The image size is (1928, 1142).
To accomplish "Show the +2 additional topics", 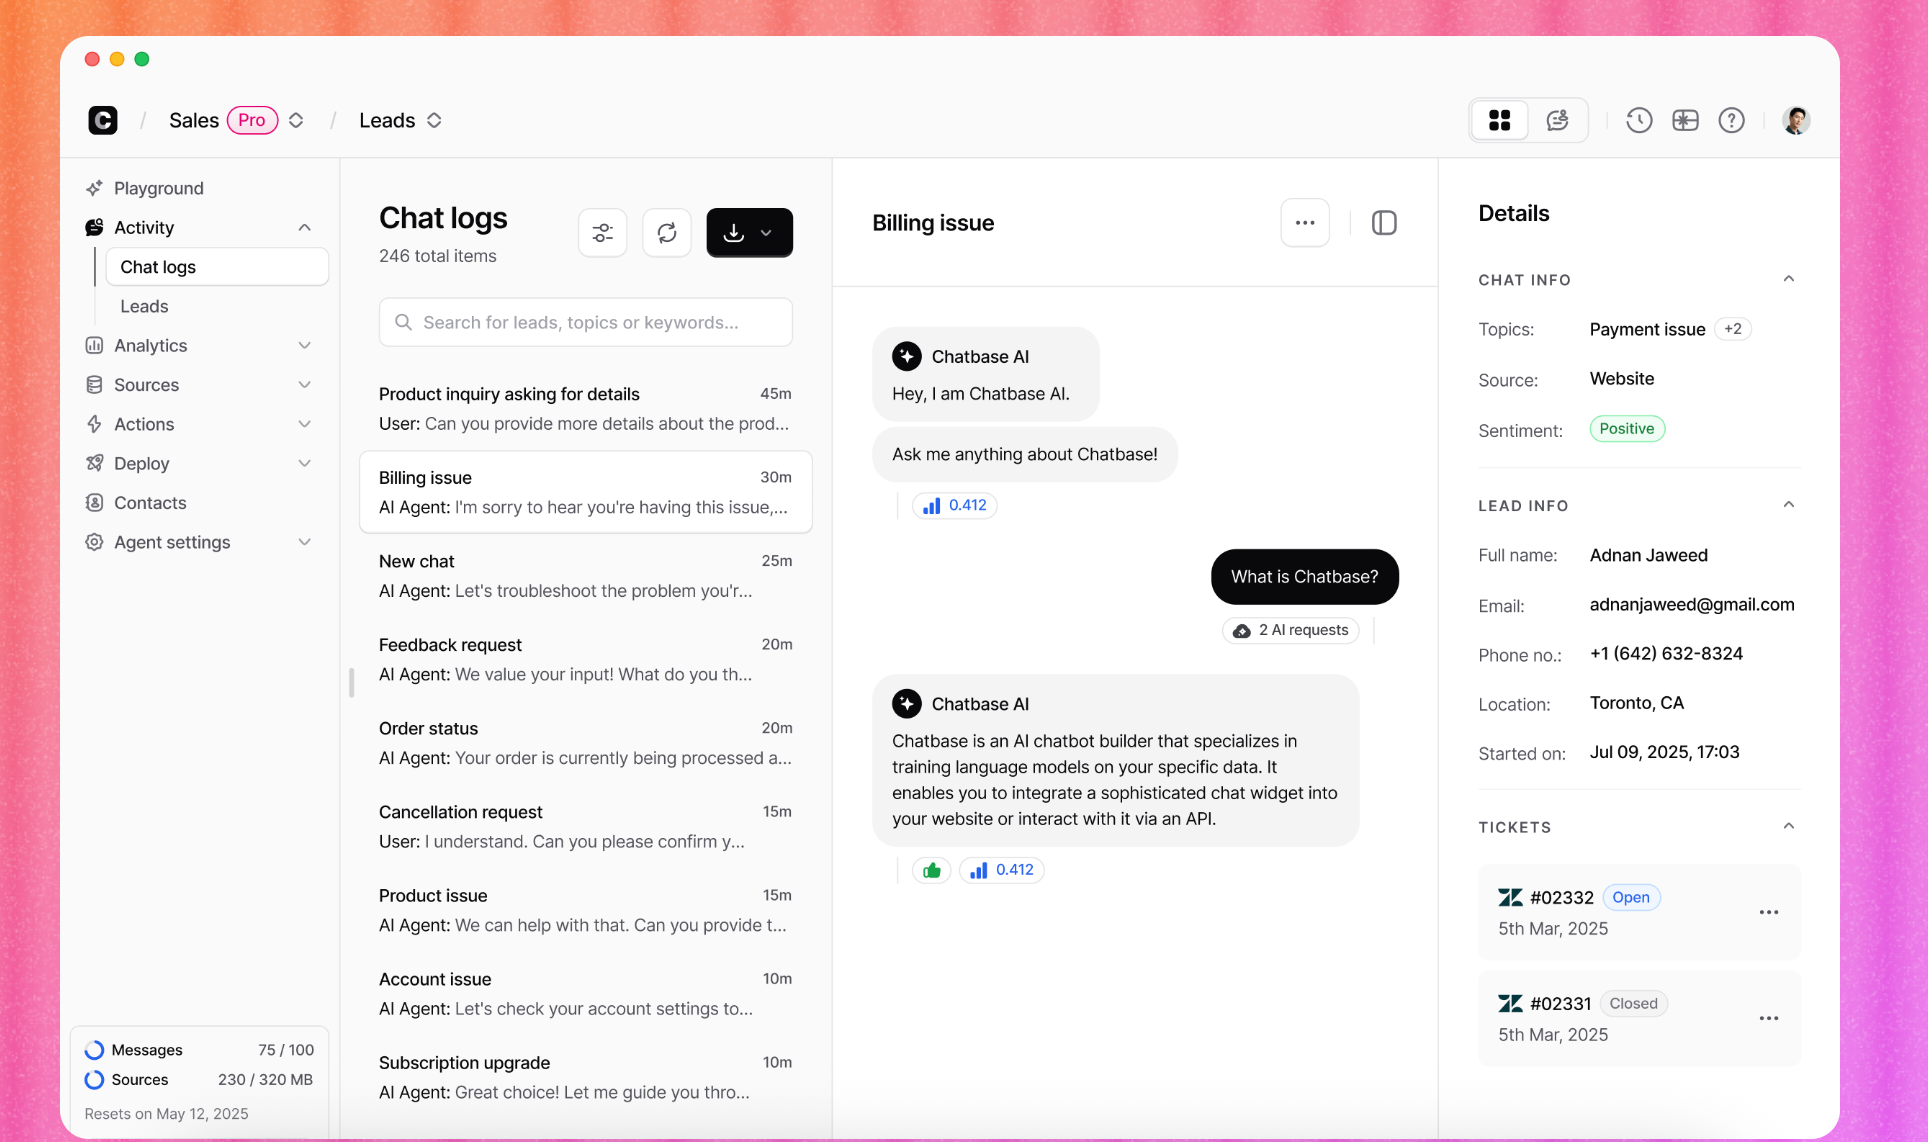I will 1733,329.
